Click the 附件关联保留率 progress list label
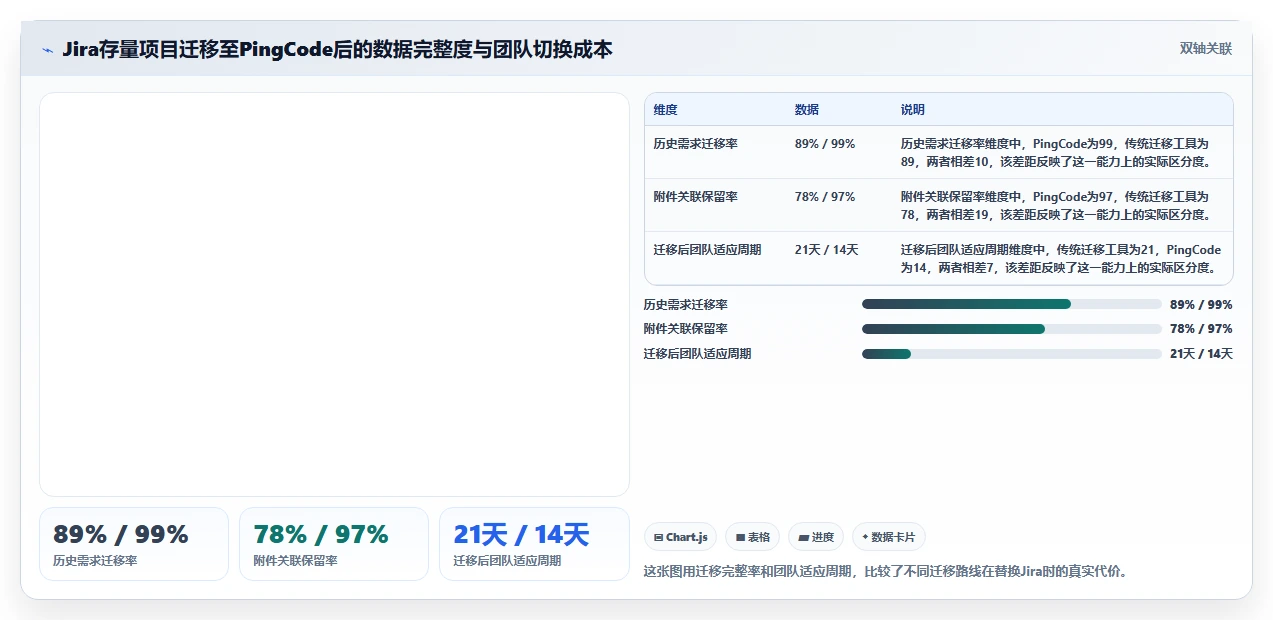1273x620 pixels. (686, 329)
